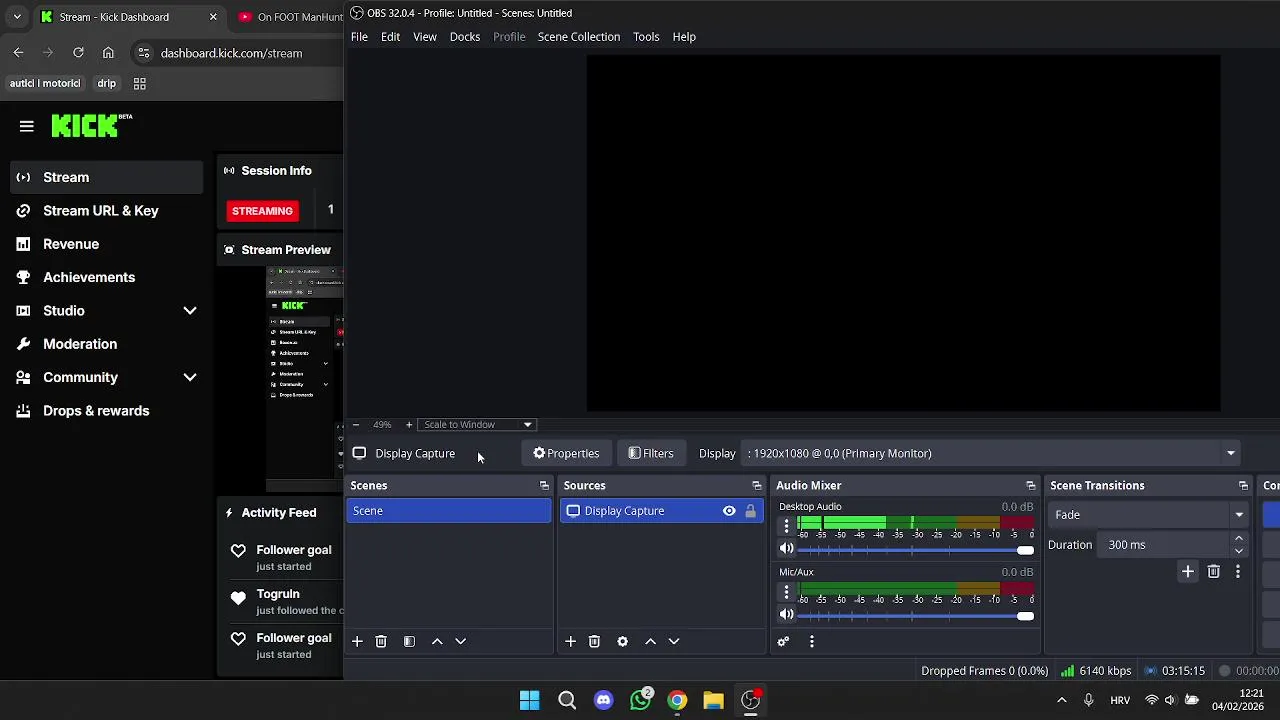Open scene filters icon in Scenes panel
Viewport: 1280px width, 720px height.
tap(409, 641)
